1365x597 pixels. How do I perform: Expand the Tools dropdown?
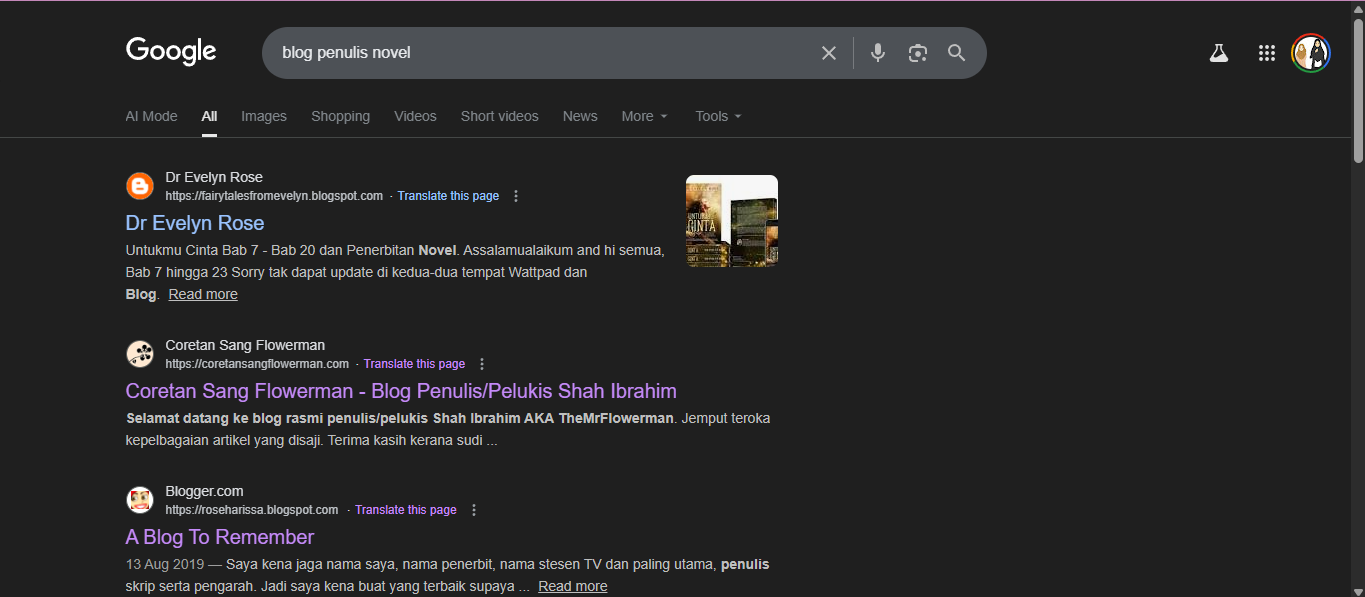(x=718, y=116)
